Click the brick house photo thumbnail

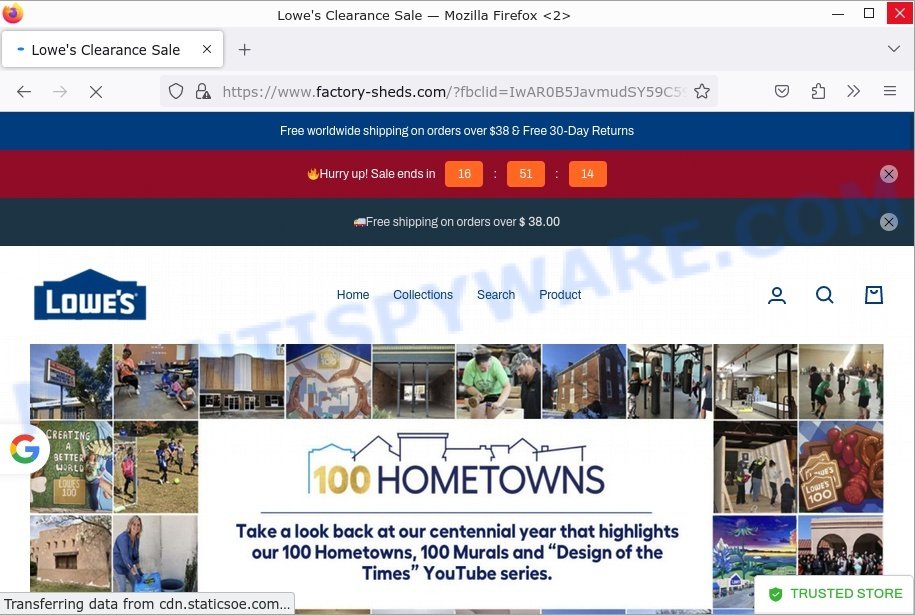pos(584,381)
